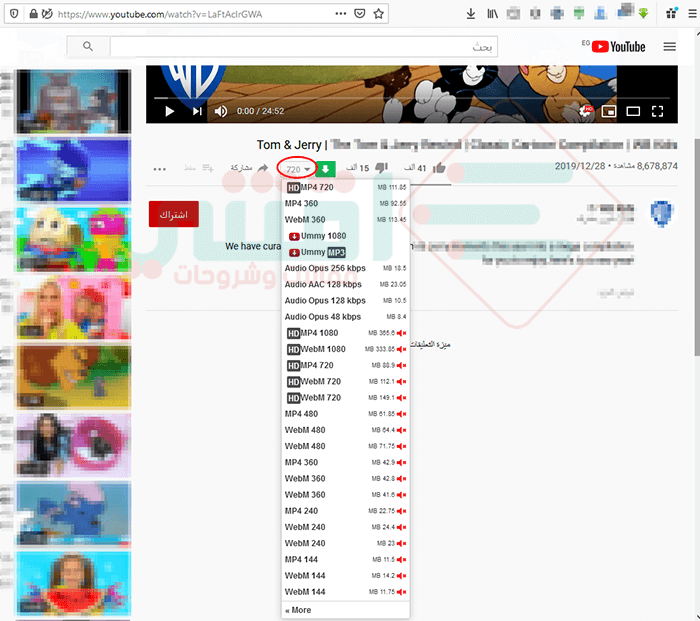Save video to playlist icon
Image resolution: width=700 pixels, height=621 pixels.
[208, 168]
